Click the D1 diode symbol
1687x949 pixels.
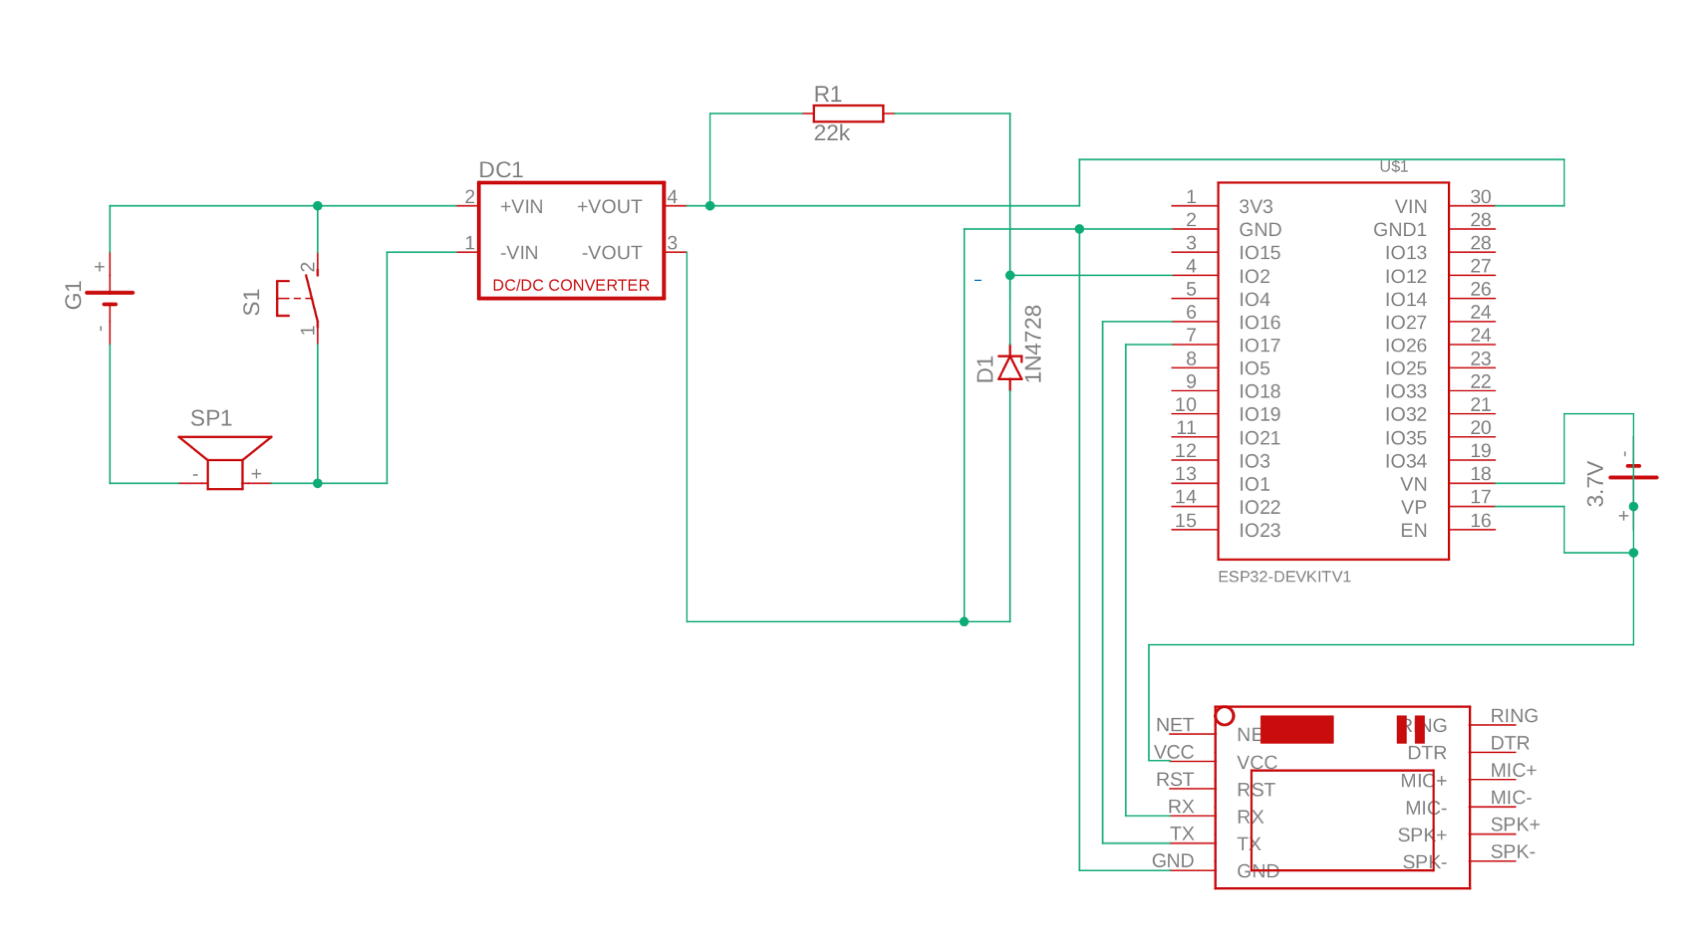pos(1010,368)
